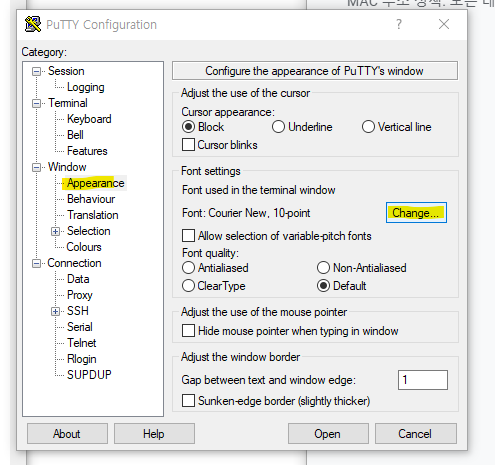The image size is (495, 465).
Task: Choose ClearType font quality
Action: (x=188, y=286)
